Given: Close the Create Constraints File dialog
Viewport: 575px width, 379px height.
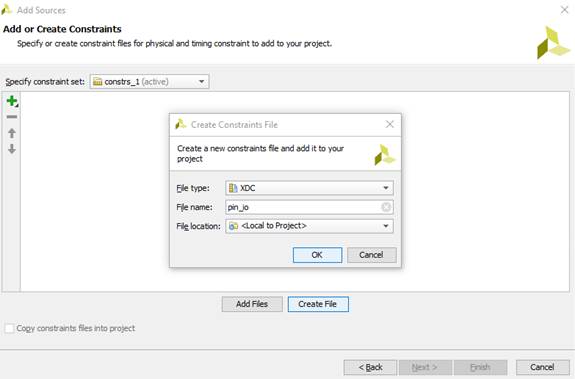Looking at the screenshot, I should pyautogui.click(x=389, y=124).
